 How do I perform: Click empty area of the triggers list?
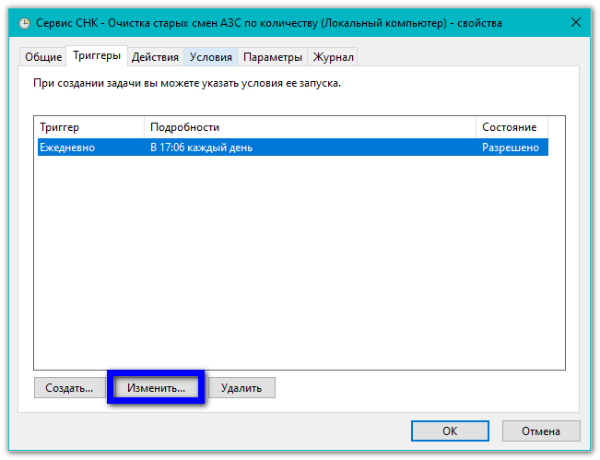click(290, 260)
